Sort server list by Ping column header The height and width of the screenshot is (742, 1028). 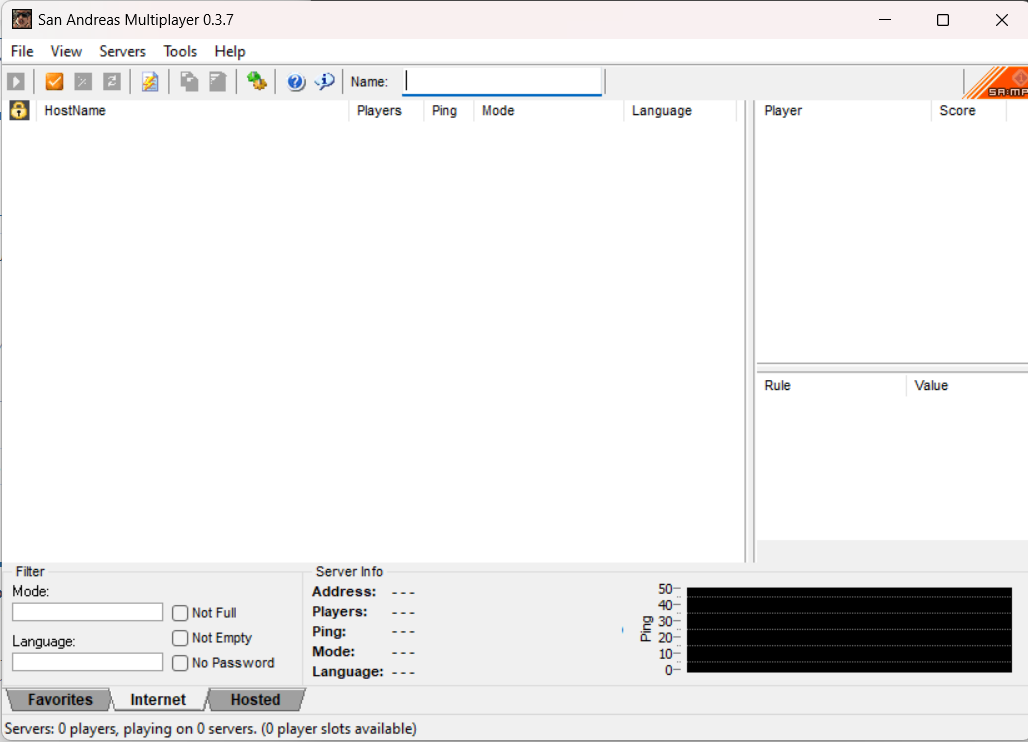pyautogui.click(x=444, y=111)
